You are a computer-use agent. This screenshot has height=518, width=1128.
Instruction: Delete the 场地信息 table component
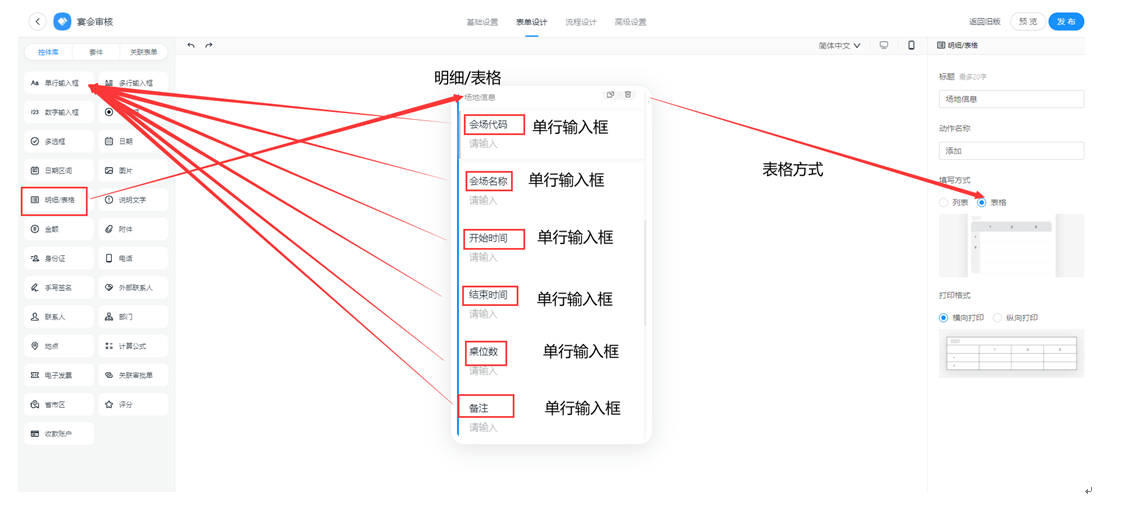[628, 94]
